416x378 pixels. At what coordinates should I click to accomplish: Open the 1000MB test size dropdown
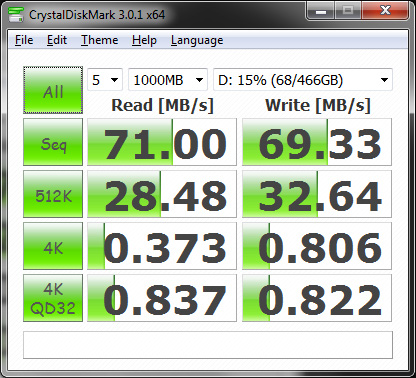[x=168, y=80]
